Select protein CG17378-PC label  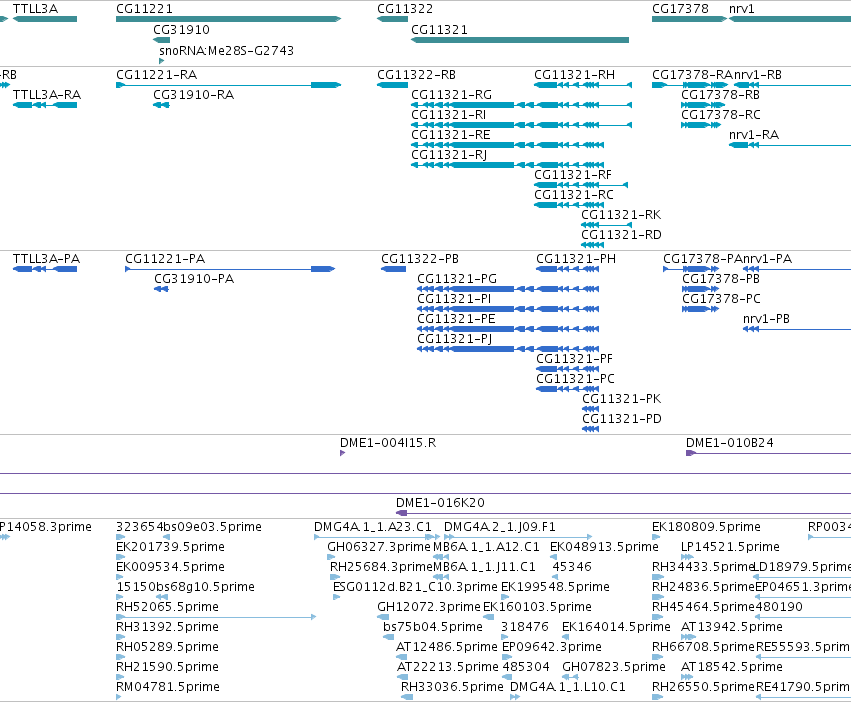pos(721,299)
